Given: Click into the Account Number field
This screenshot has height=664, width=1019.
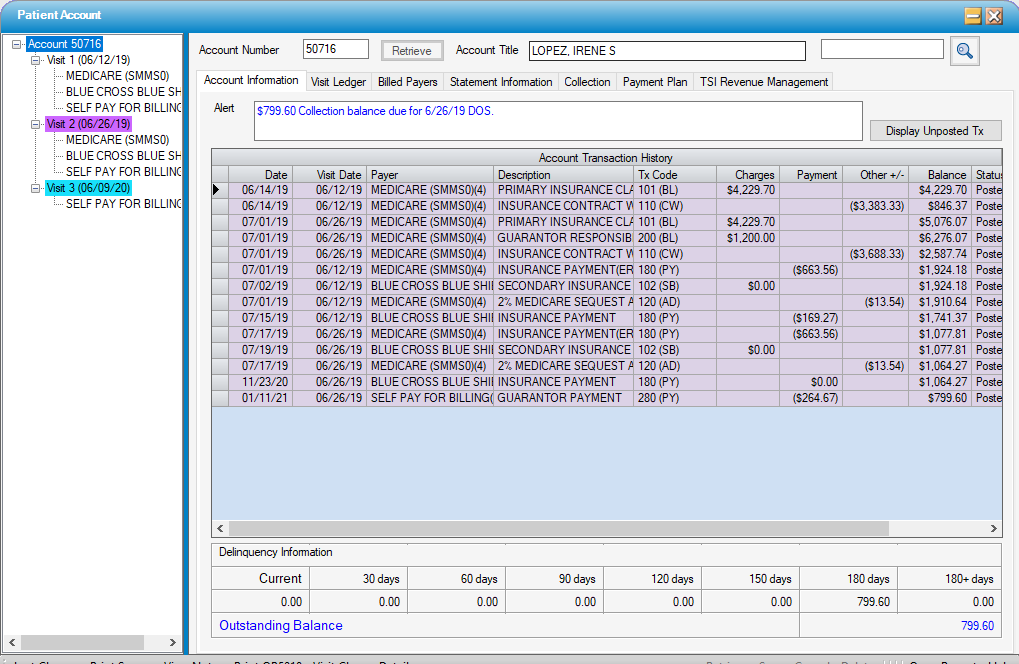Looking at the screenshot, I should (336, 50).
